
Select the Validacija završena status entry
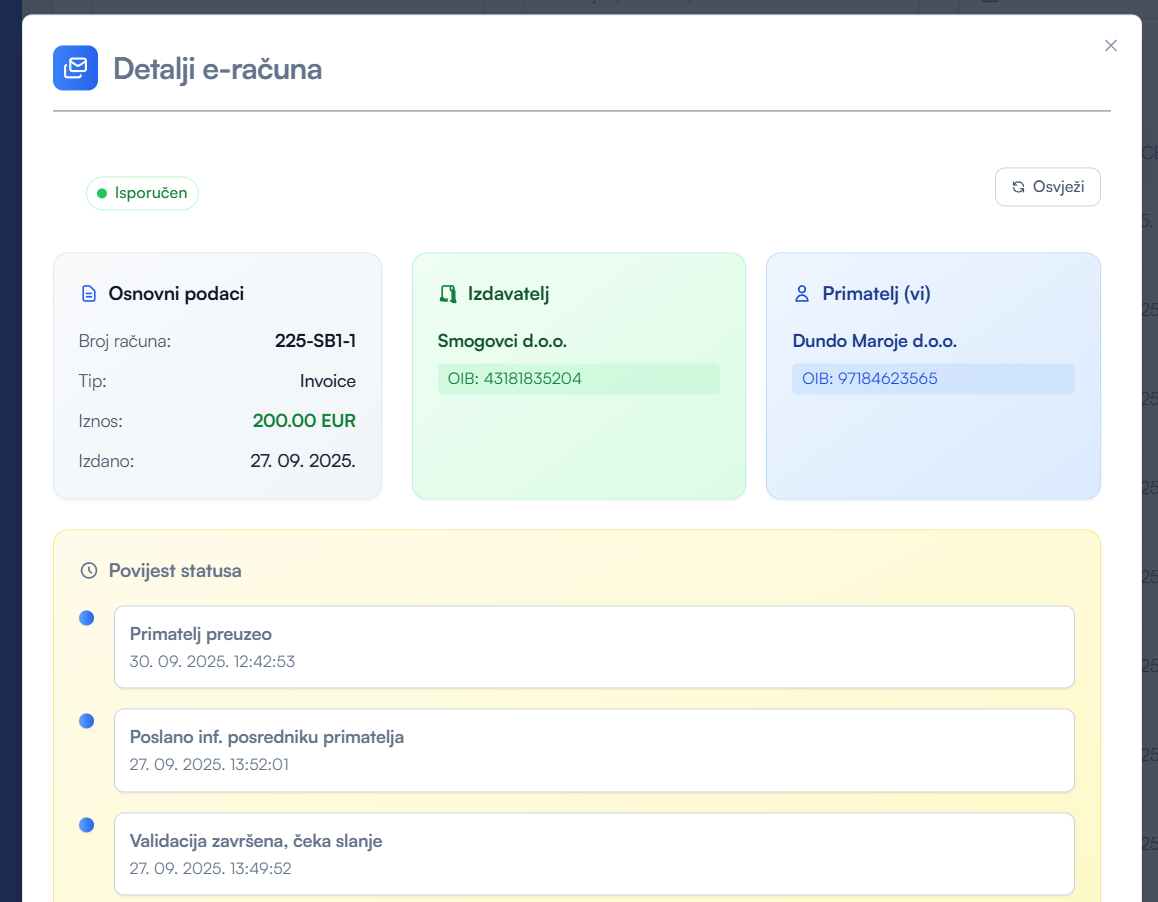594,854
